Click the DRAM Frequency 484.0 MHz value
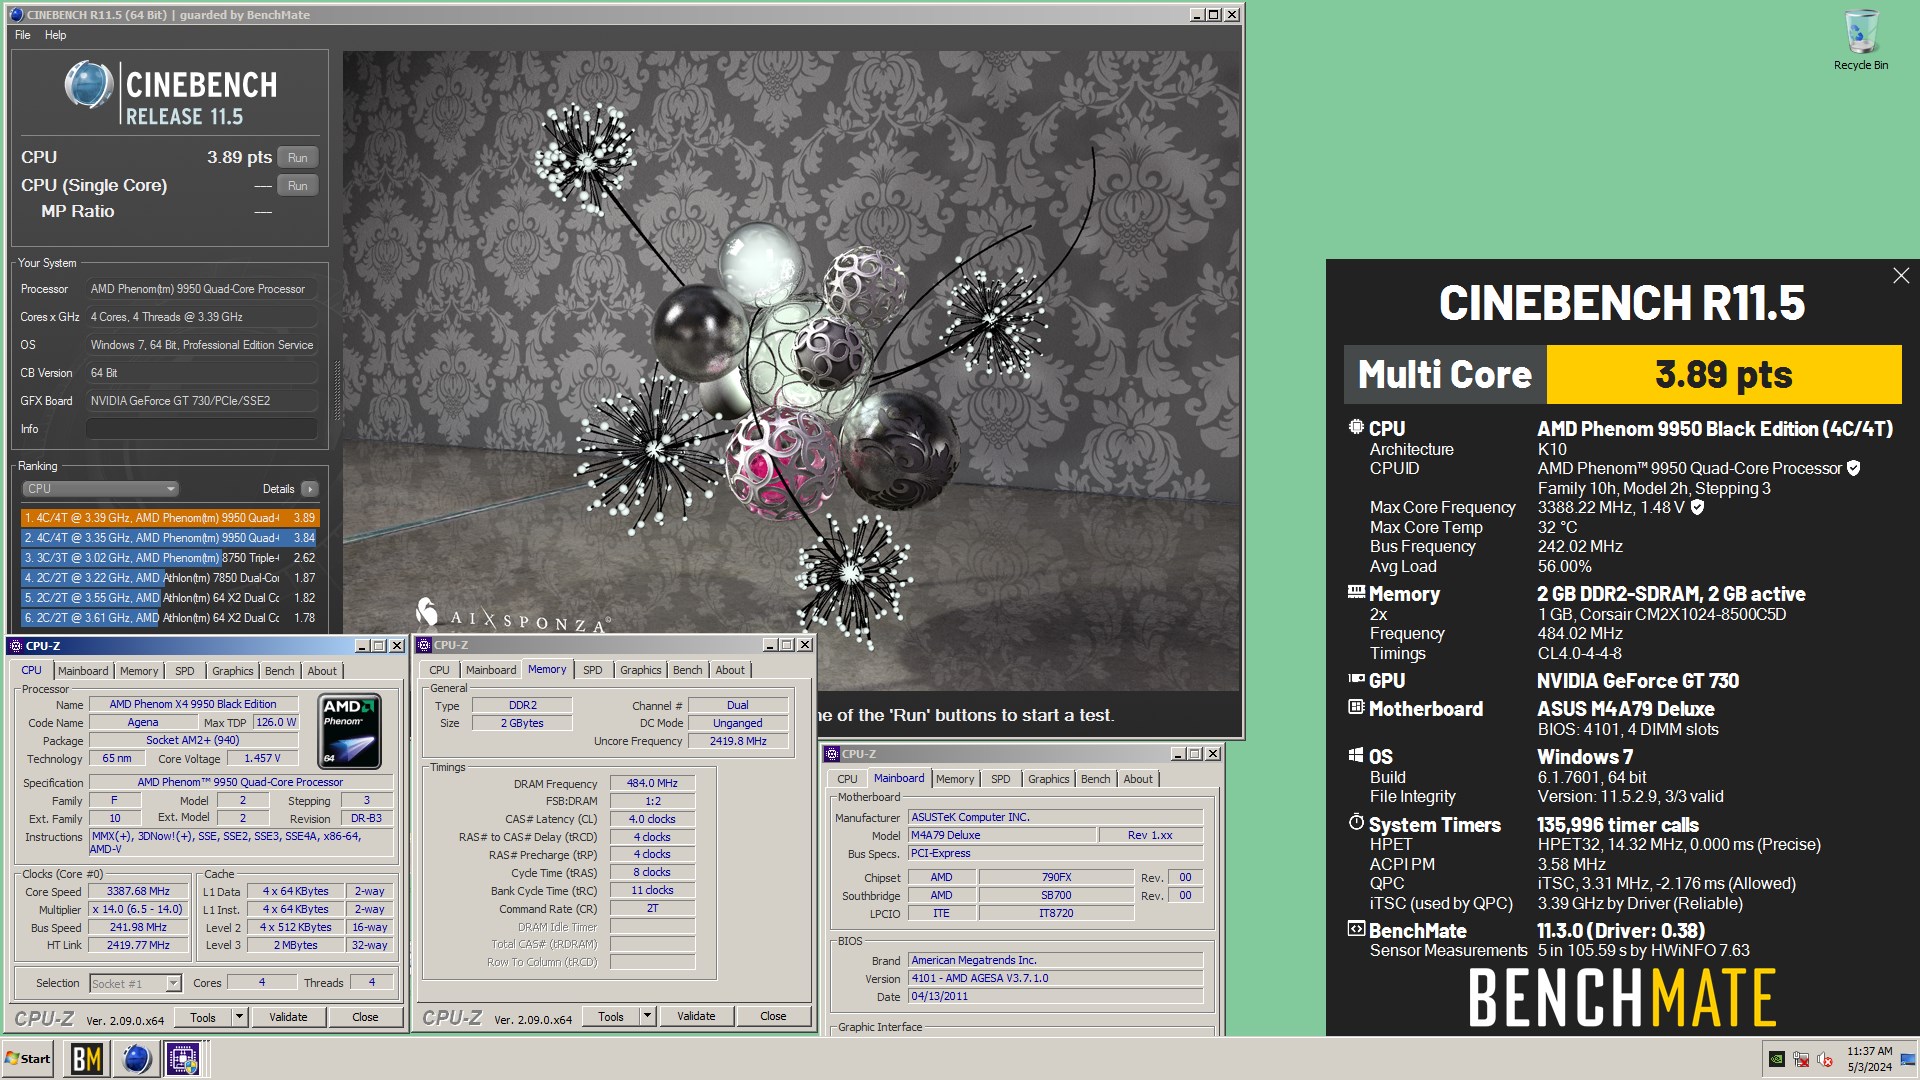 click(652, 783)
